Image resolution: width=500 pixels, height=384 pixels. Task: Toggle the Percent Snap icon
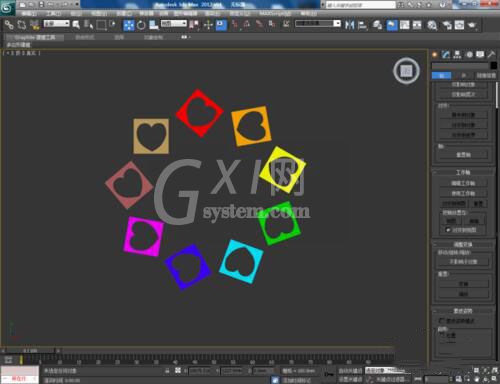click(259, 25)
